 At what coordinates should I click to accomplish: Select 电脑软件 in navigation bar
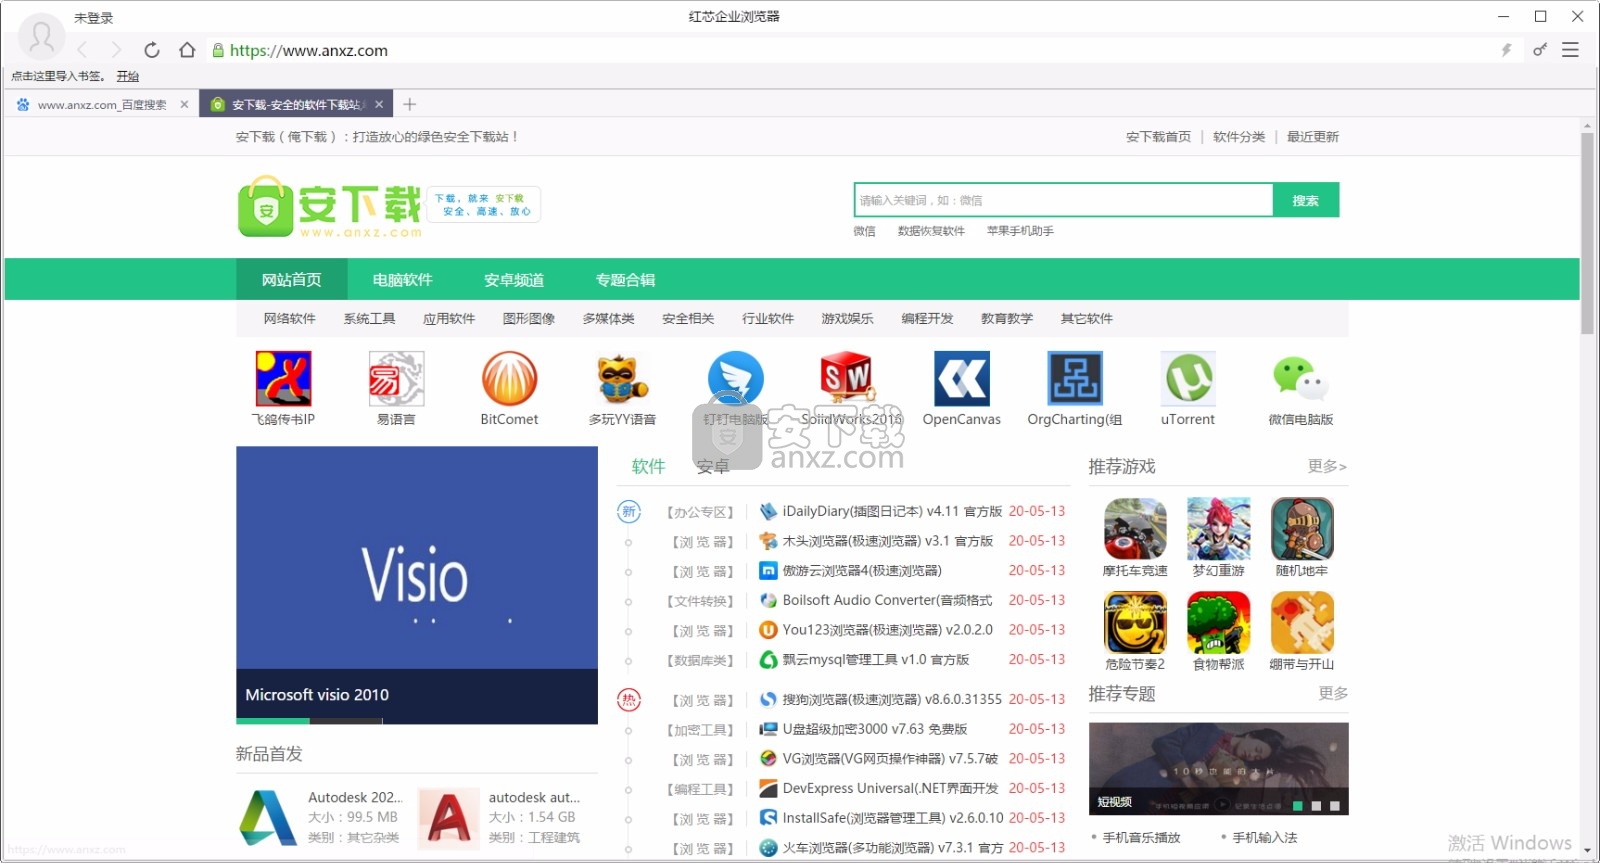[x=403, y=280]
